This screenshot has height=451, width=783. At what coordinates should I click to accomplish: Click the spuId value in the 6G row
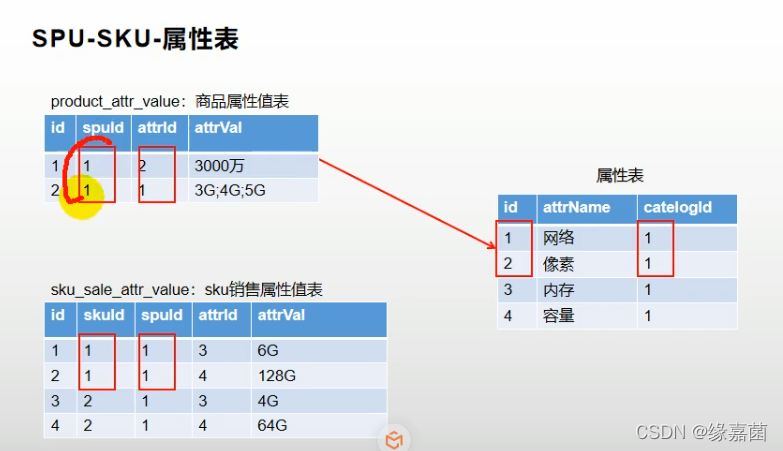coord(145,351)
